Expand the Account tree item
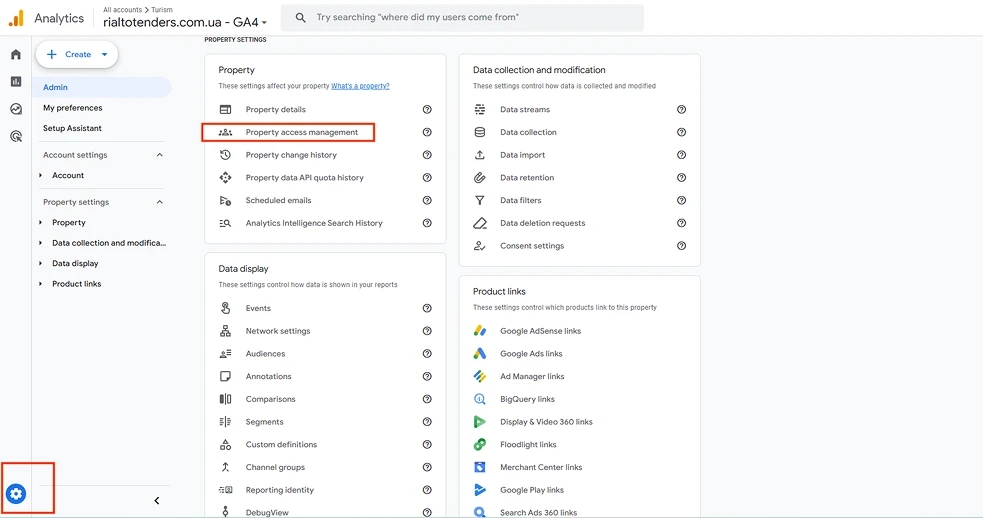The width and height of the screenshot is (983, 518). pos(41,176)
